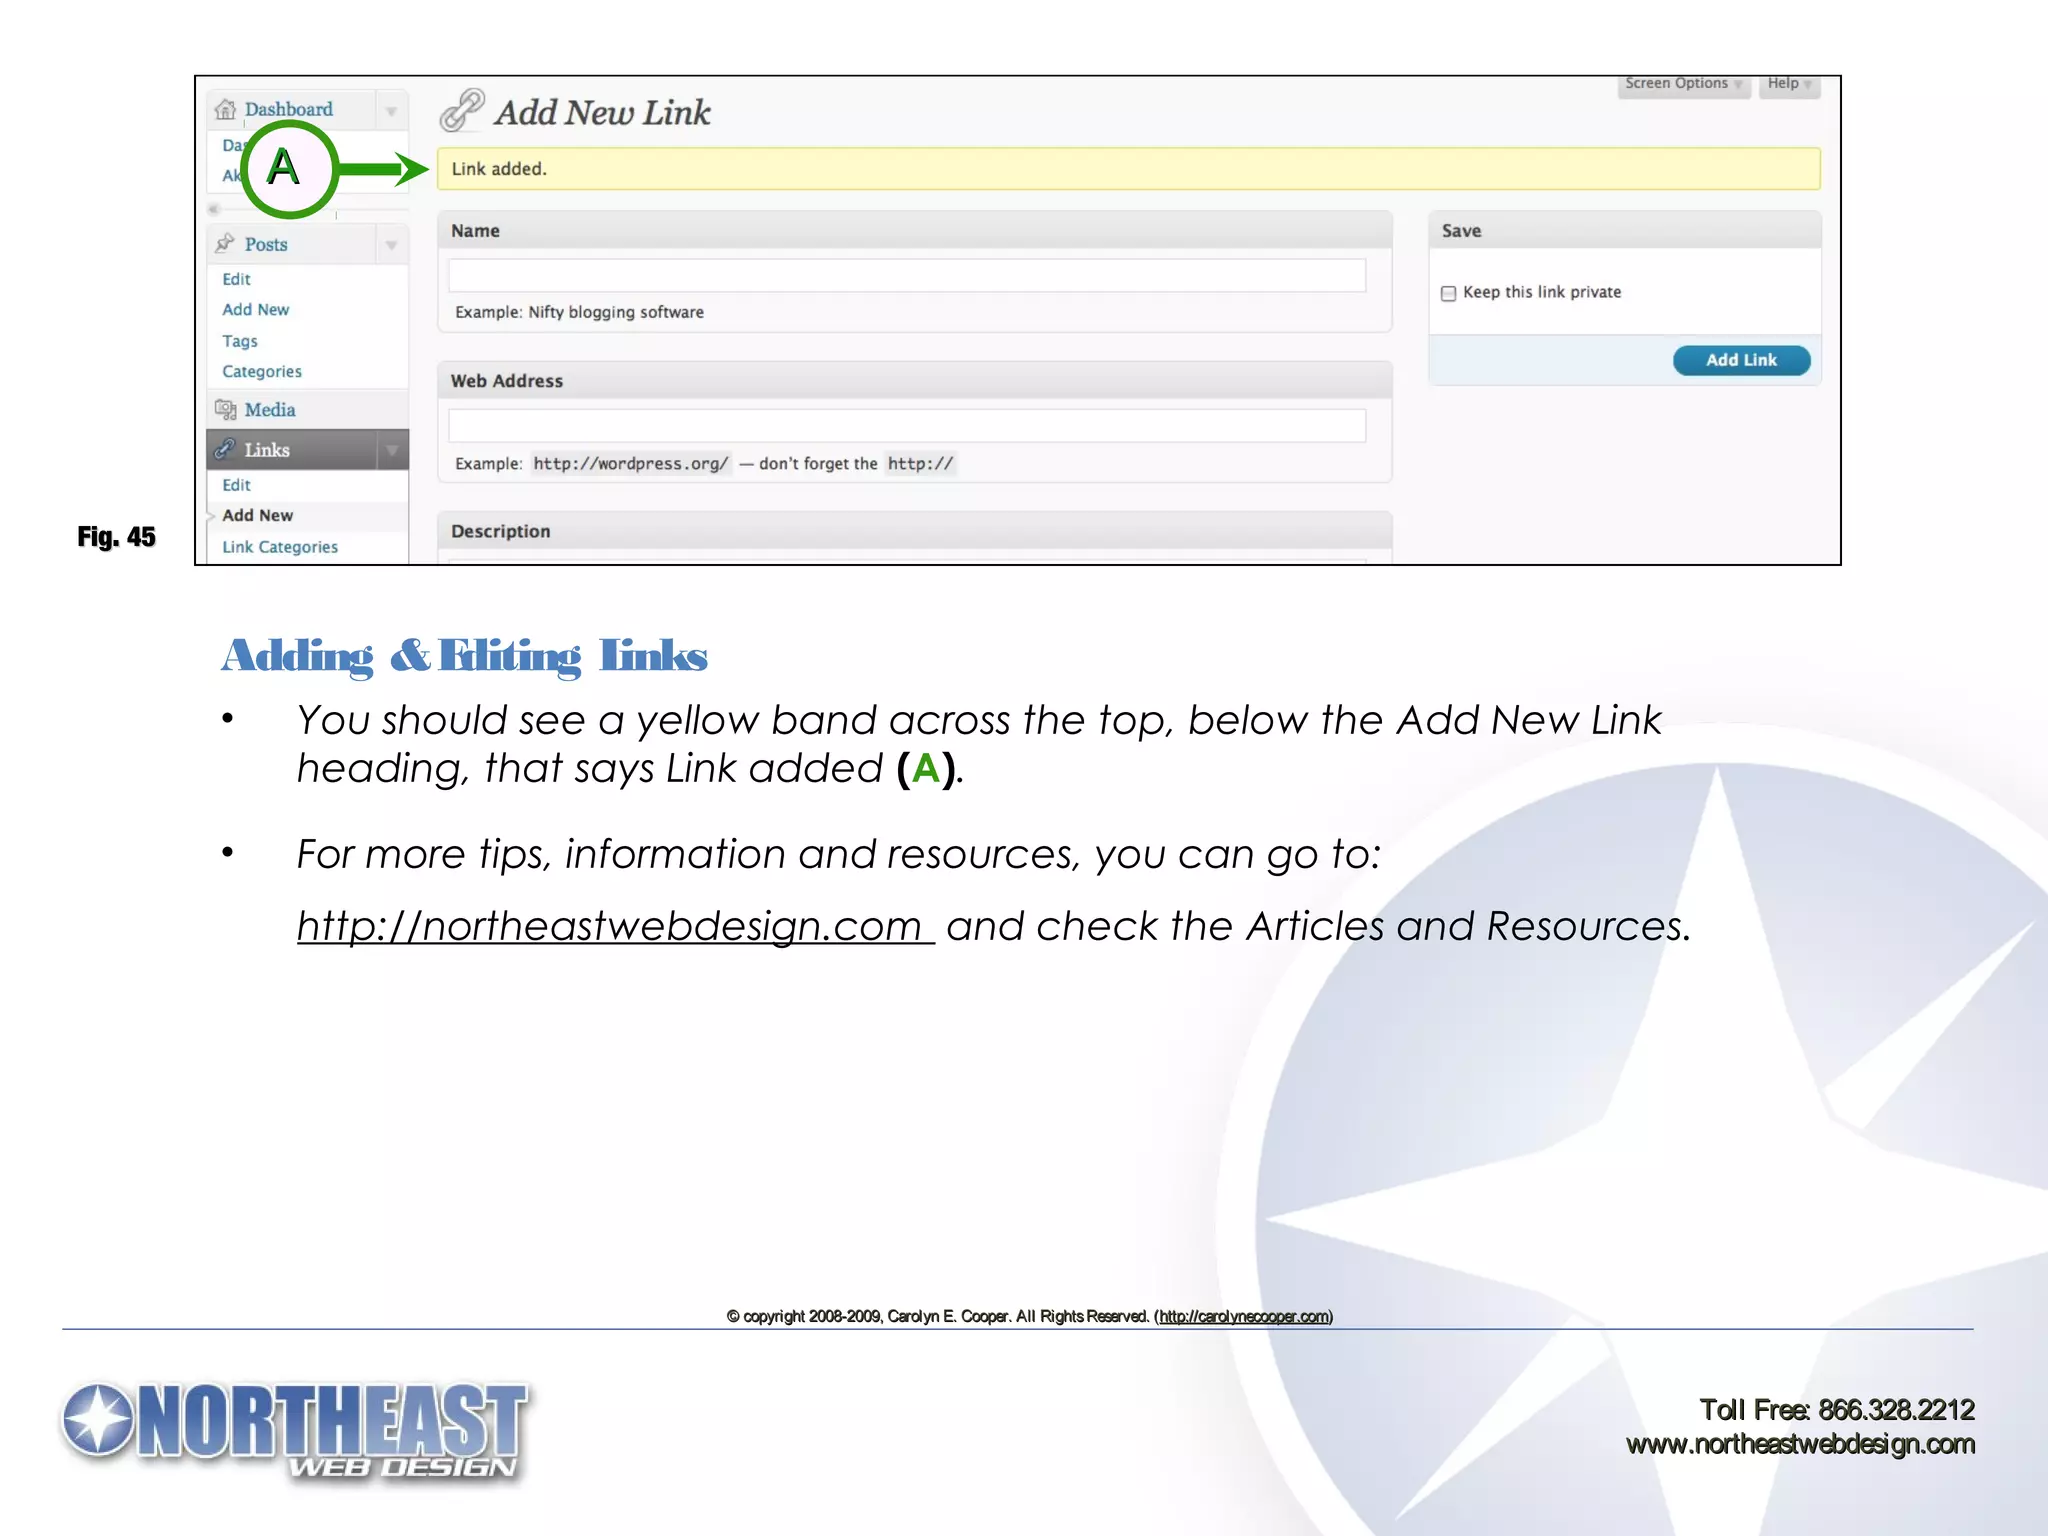The width and height of the screenshot is (2048, 1536).
Task: Click the Fig. 45 label
Action: pos(116,537)
